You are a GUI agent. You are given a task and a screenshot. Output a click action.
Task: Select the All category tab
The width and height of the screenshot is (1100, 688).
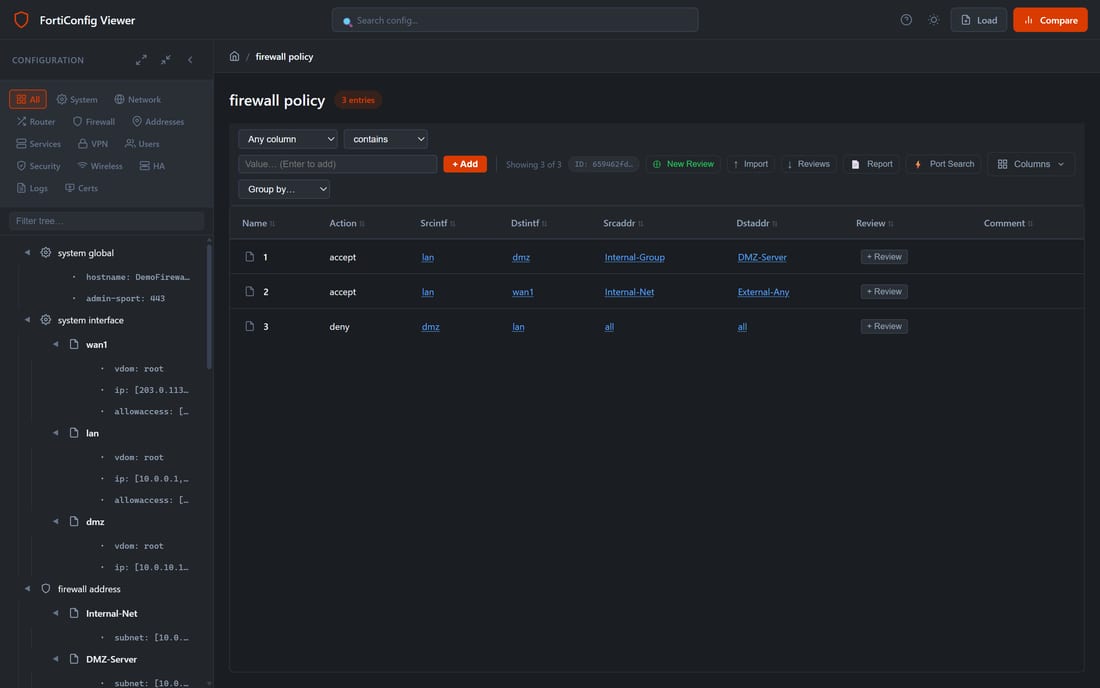click(x=28, y=99)
